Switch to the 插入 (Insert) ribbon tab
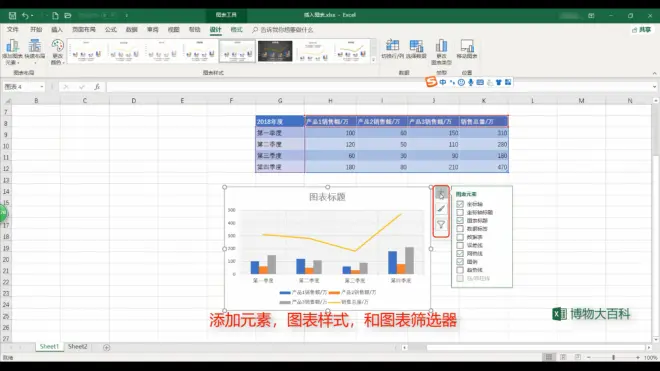 tap(57, 29)
